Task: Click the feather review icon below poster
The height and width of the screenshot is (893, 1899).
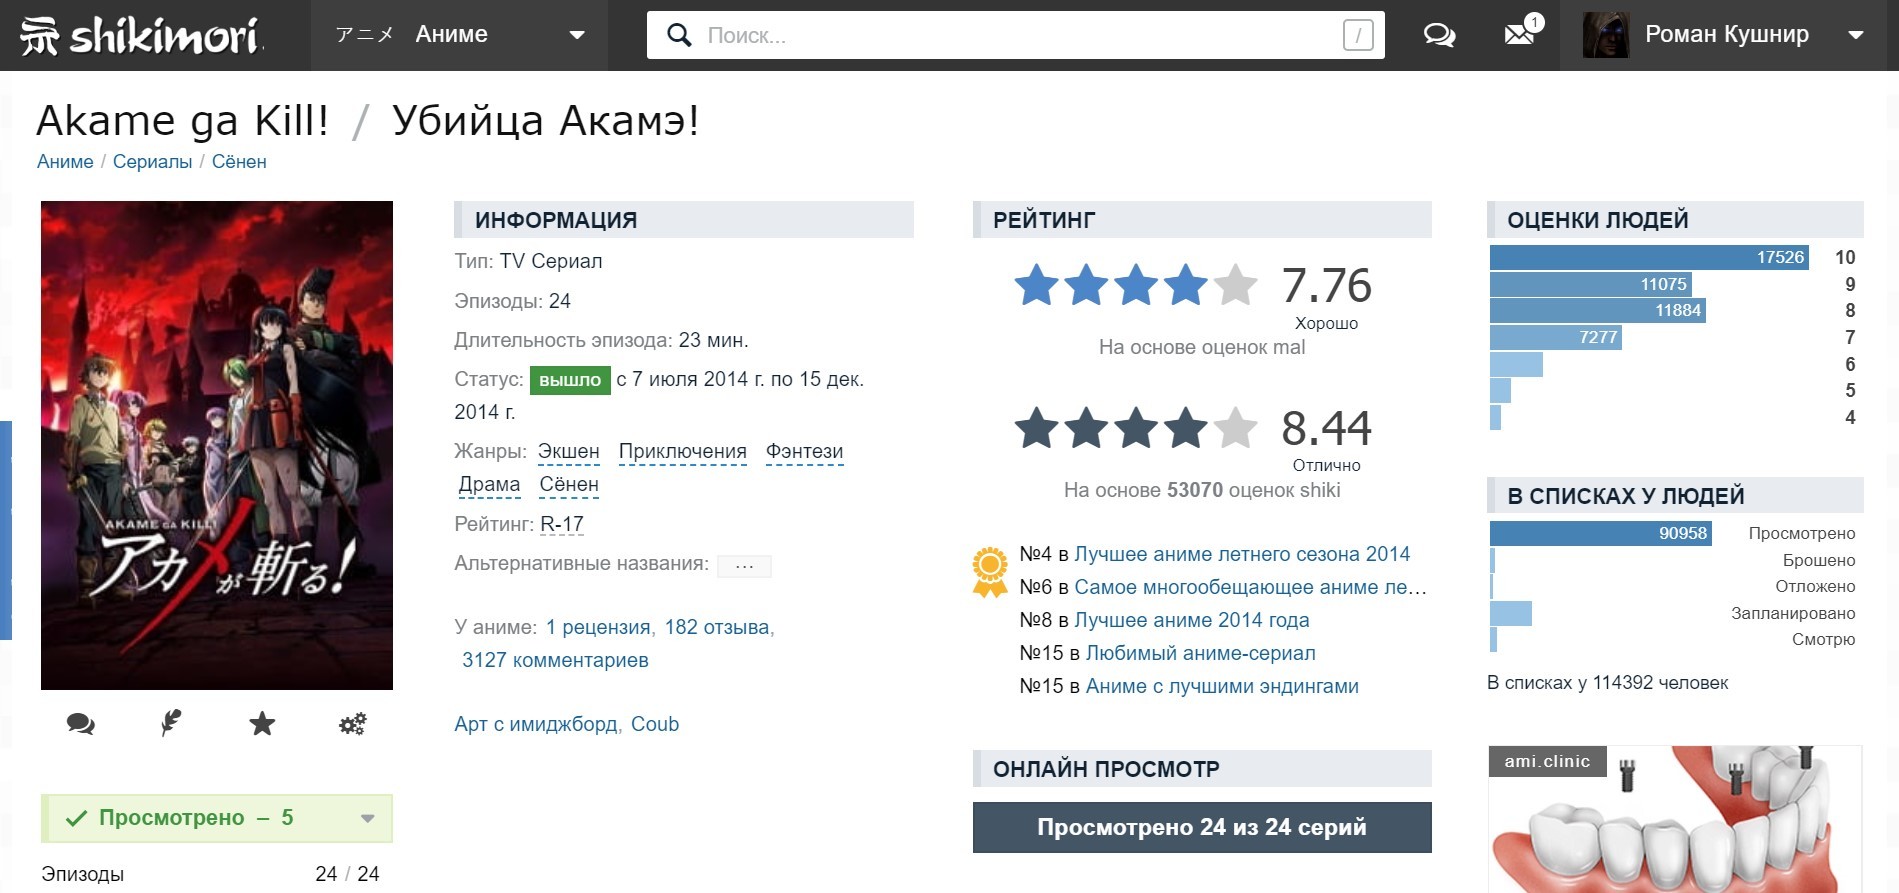Action: click(x=171, y=723)
